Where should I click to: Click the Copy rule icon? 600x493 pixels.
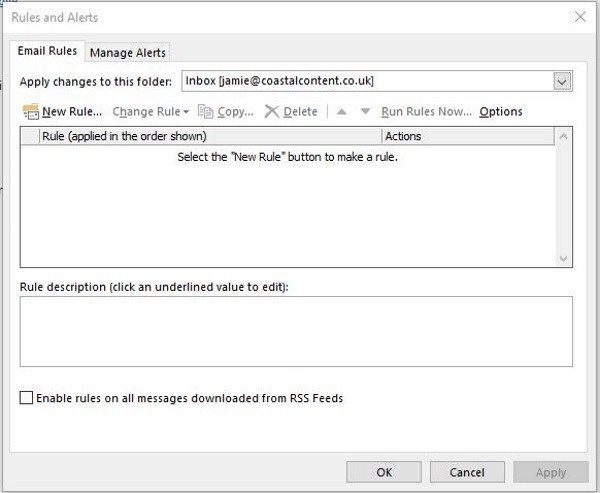point(205,111)
